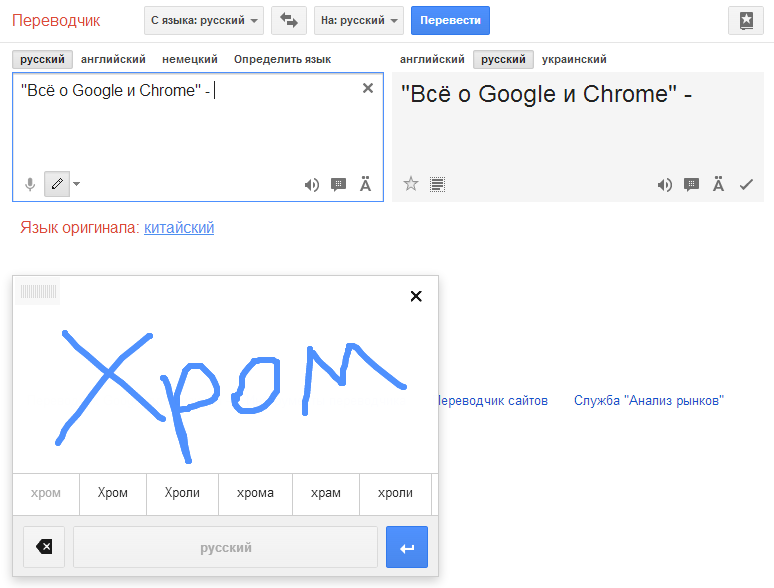This screenshot has width=774, height=588.
Task: Choose handwriting suggestion храм
Action: (326, 493)
